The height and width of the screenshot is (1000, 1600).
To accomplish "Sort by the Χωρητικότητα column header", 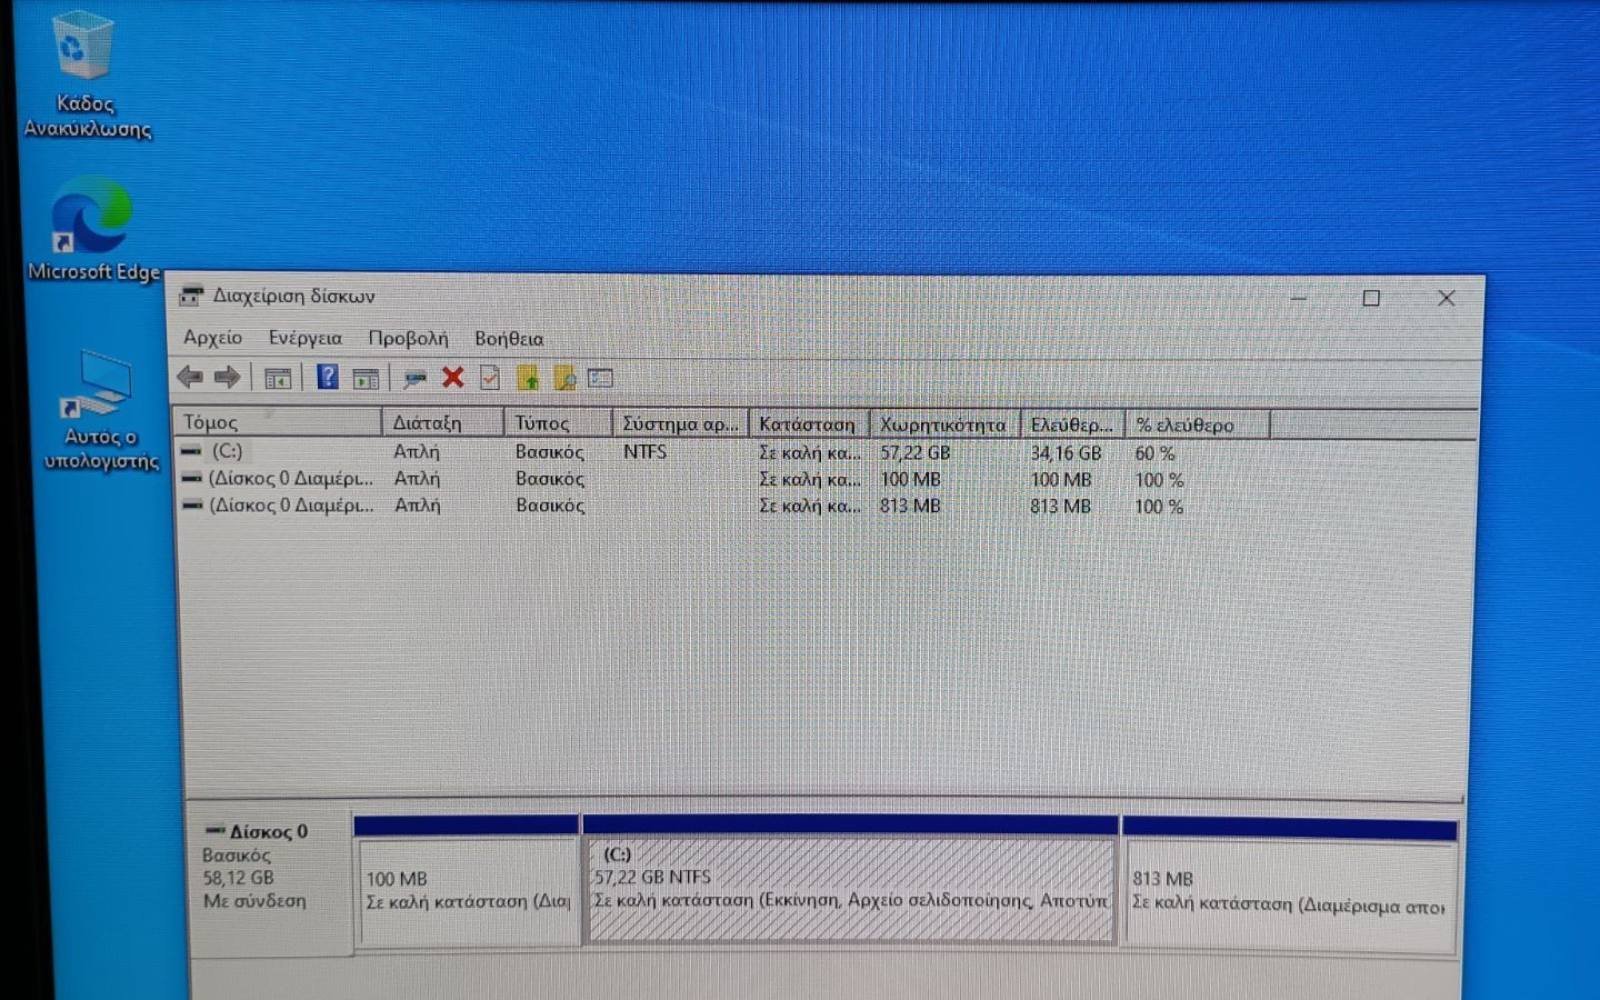I will click(945, 425).
